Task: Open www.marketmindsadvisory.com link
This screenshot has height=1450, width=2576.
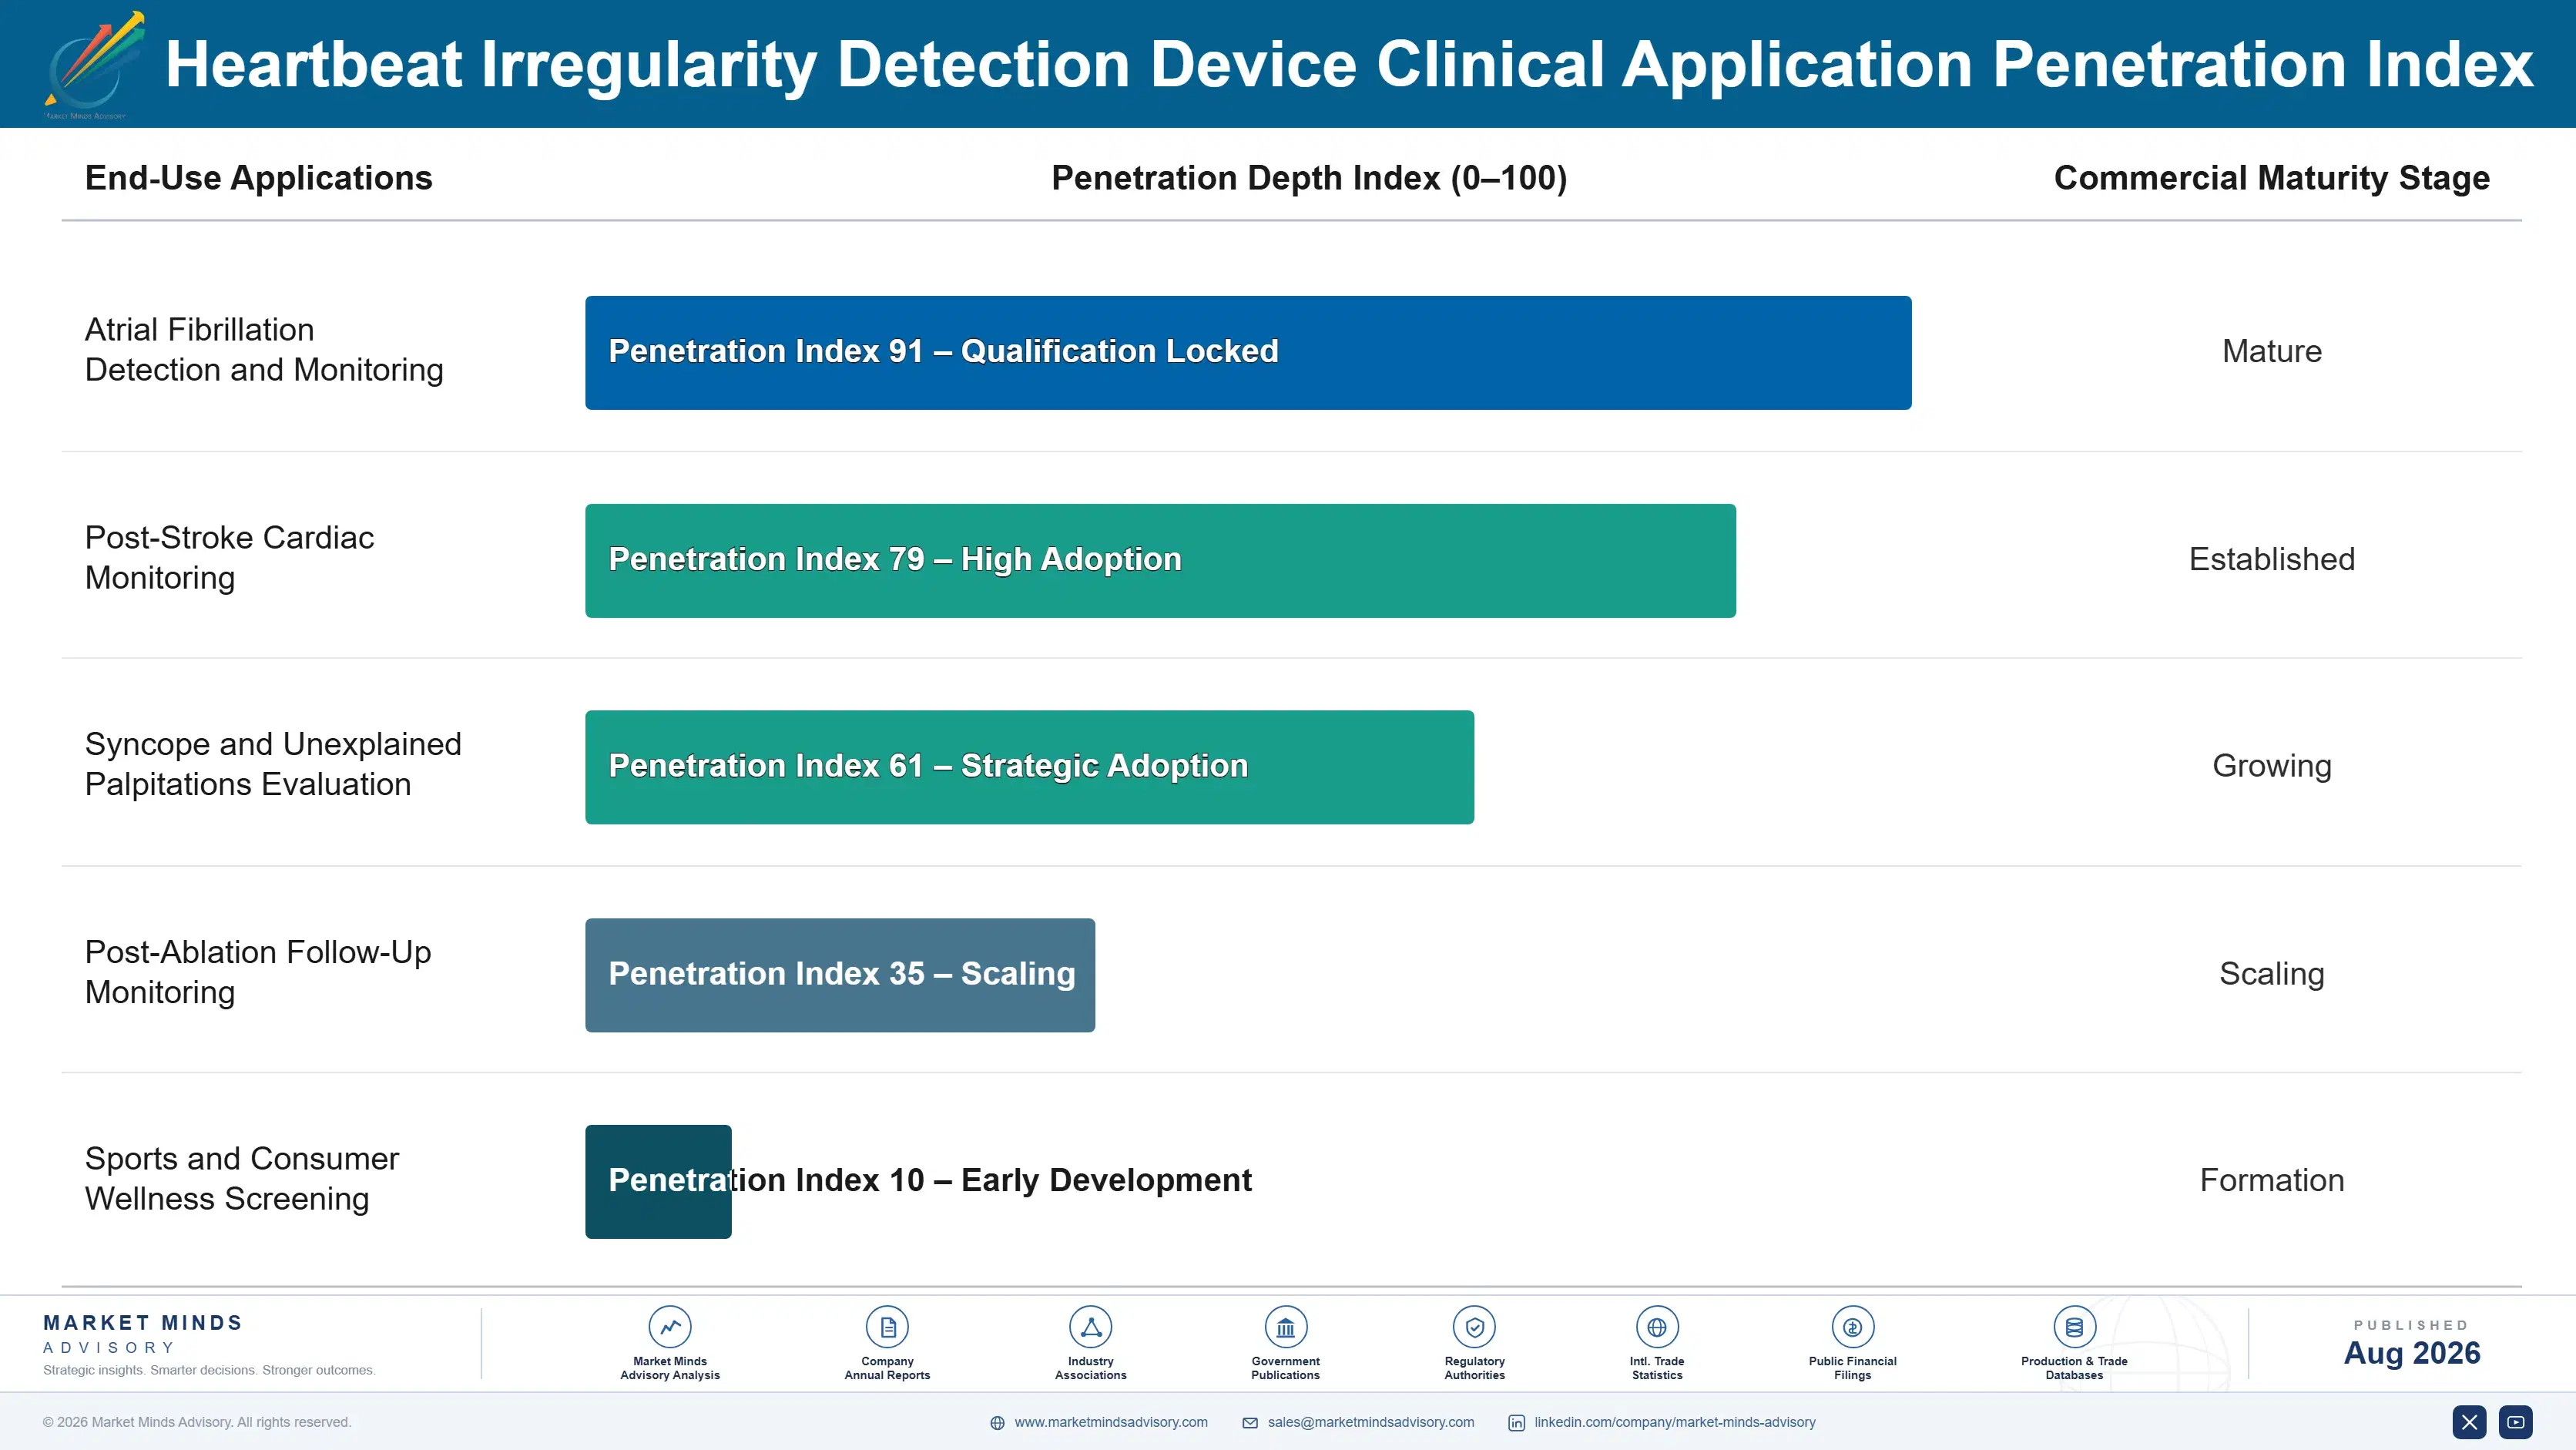Action: point(1111,1422)
